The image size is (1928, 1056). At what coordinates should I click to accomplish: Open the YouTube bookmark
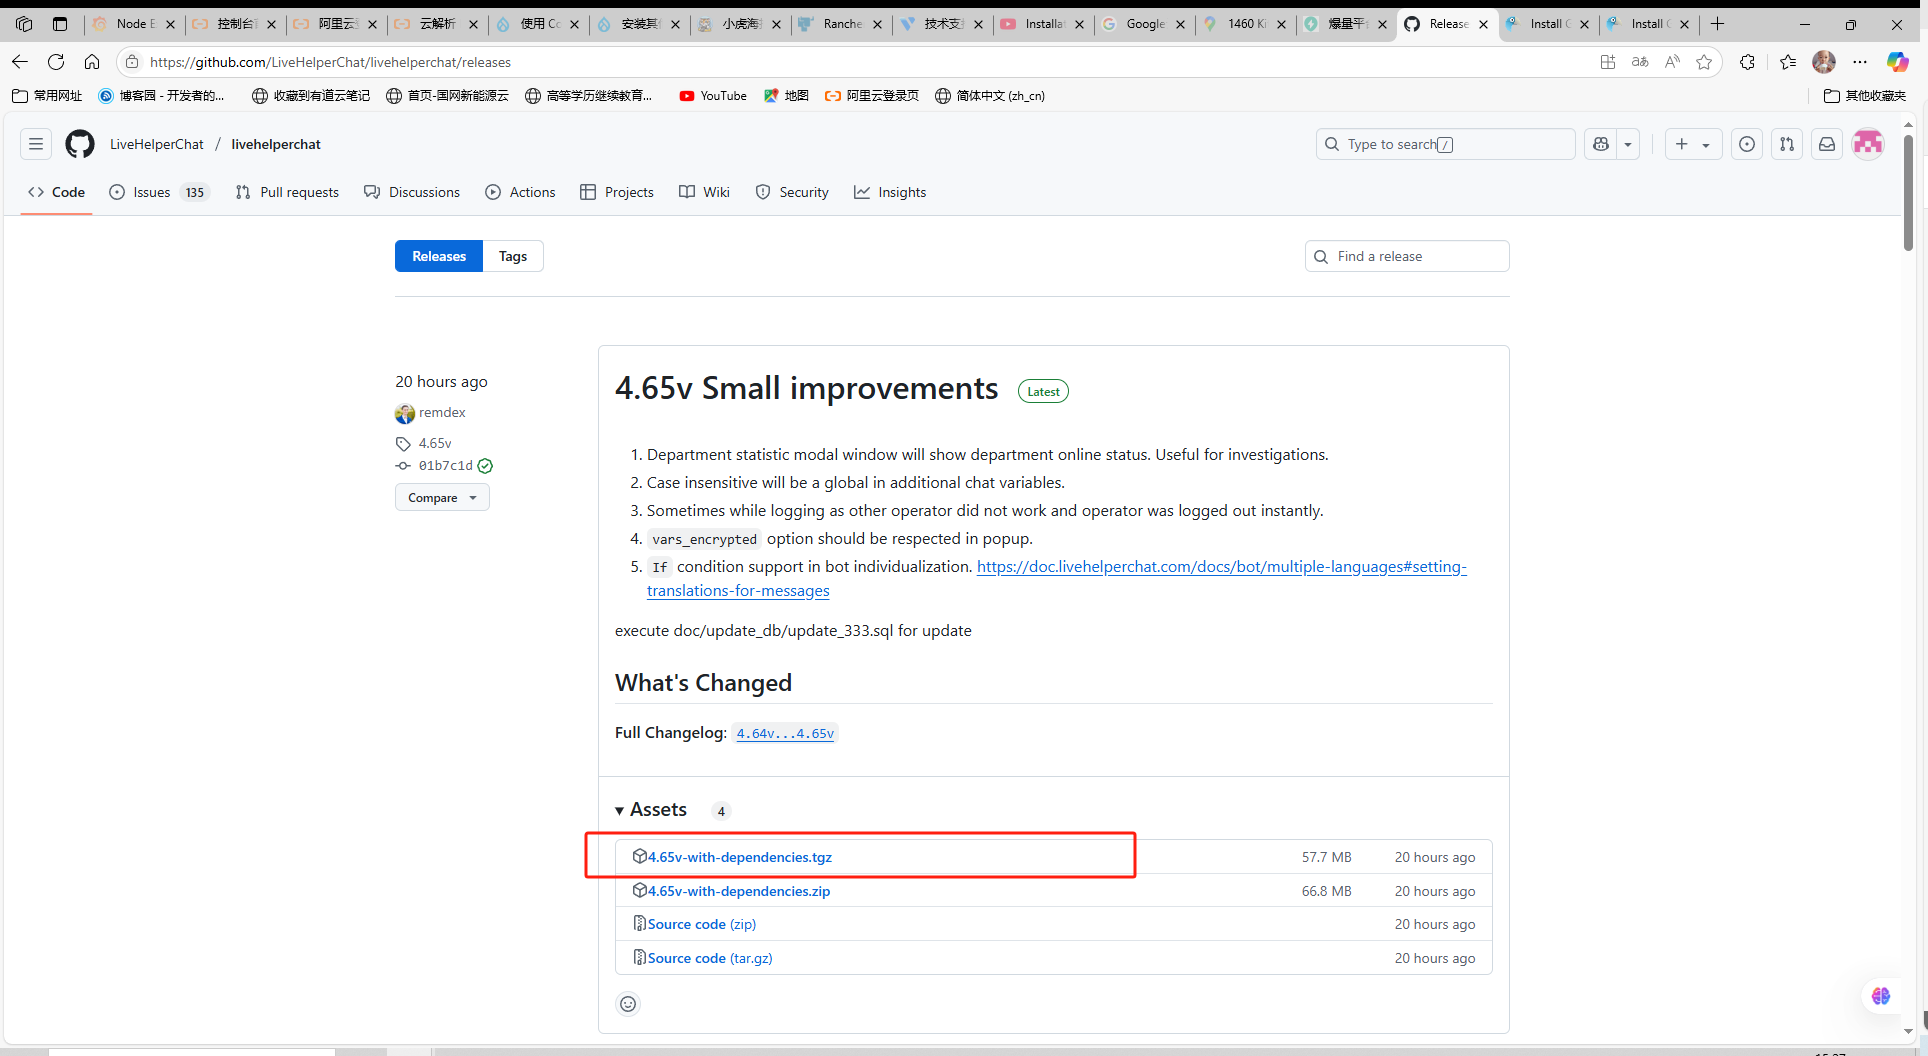click(713, 96)
